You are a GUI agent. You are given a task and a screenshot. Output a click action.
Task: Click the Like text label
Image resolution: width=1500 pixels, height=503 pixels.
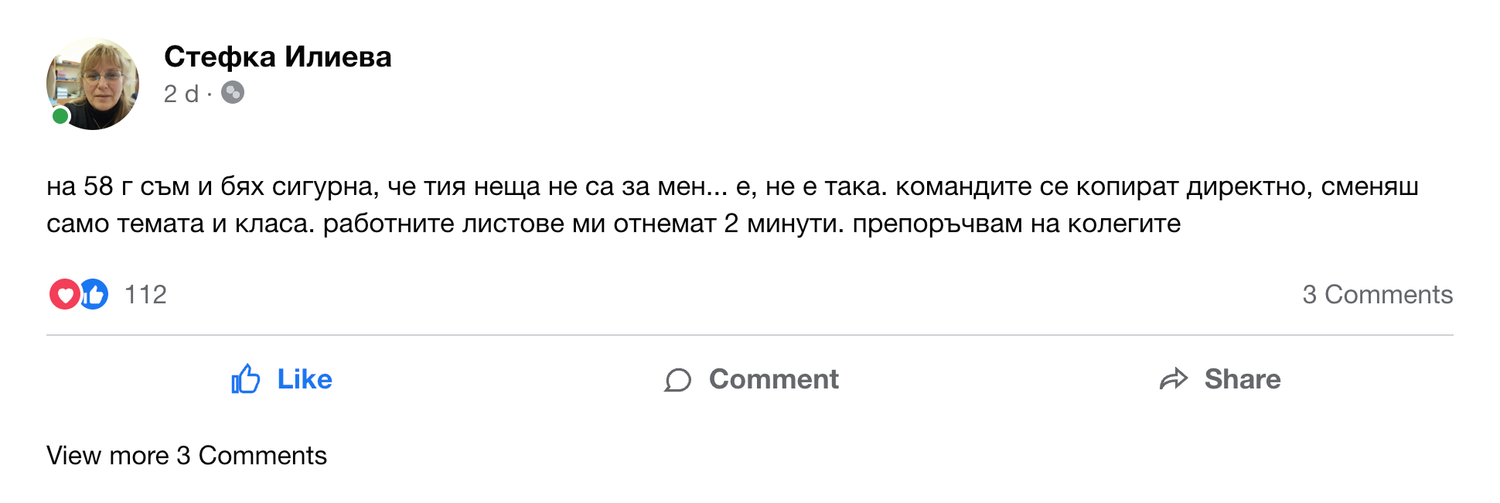305,379
